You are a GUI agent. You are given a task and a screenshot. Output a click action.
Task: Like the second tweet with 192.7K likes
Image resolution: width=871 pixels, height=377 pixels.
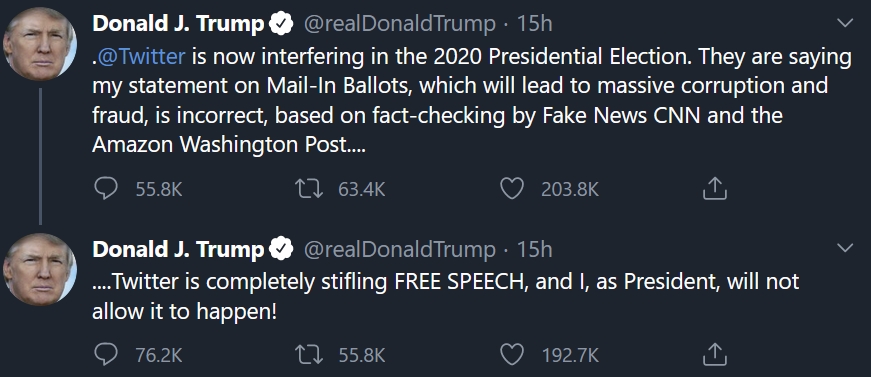point(512,355)
